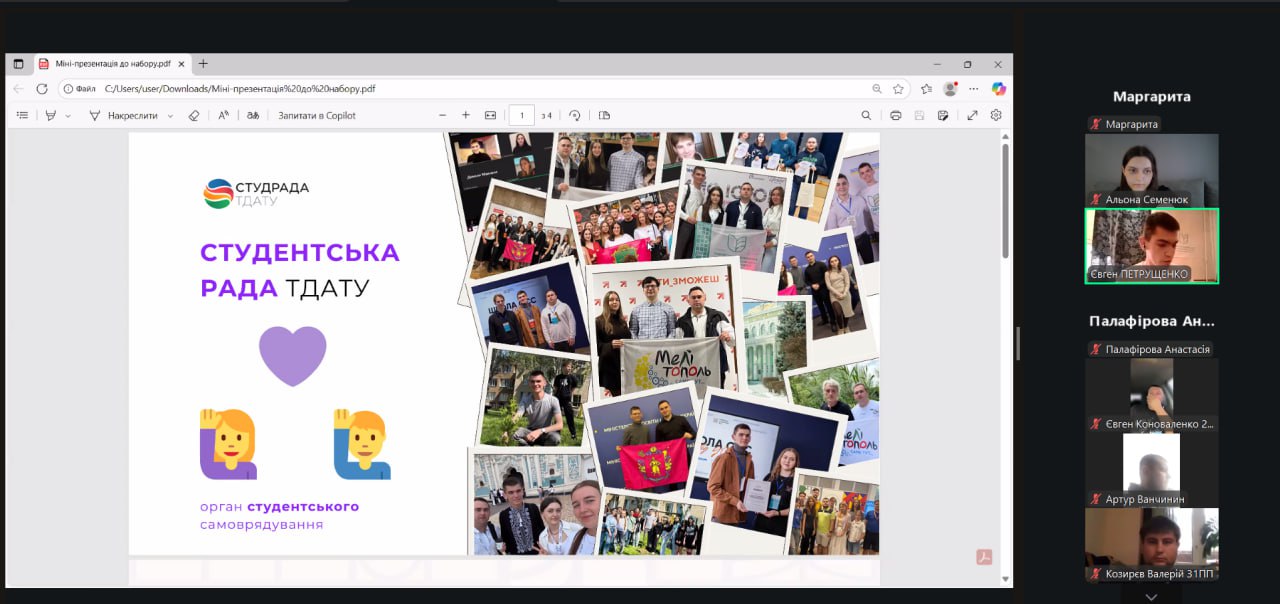Show the PDF table of contents
The image size is (1280, 604).
point(22,116)
